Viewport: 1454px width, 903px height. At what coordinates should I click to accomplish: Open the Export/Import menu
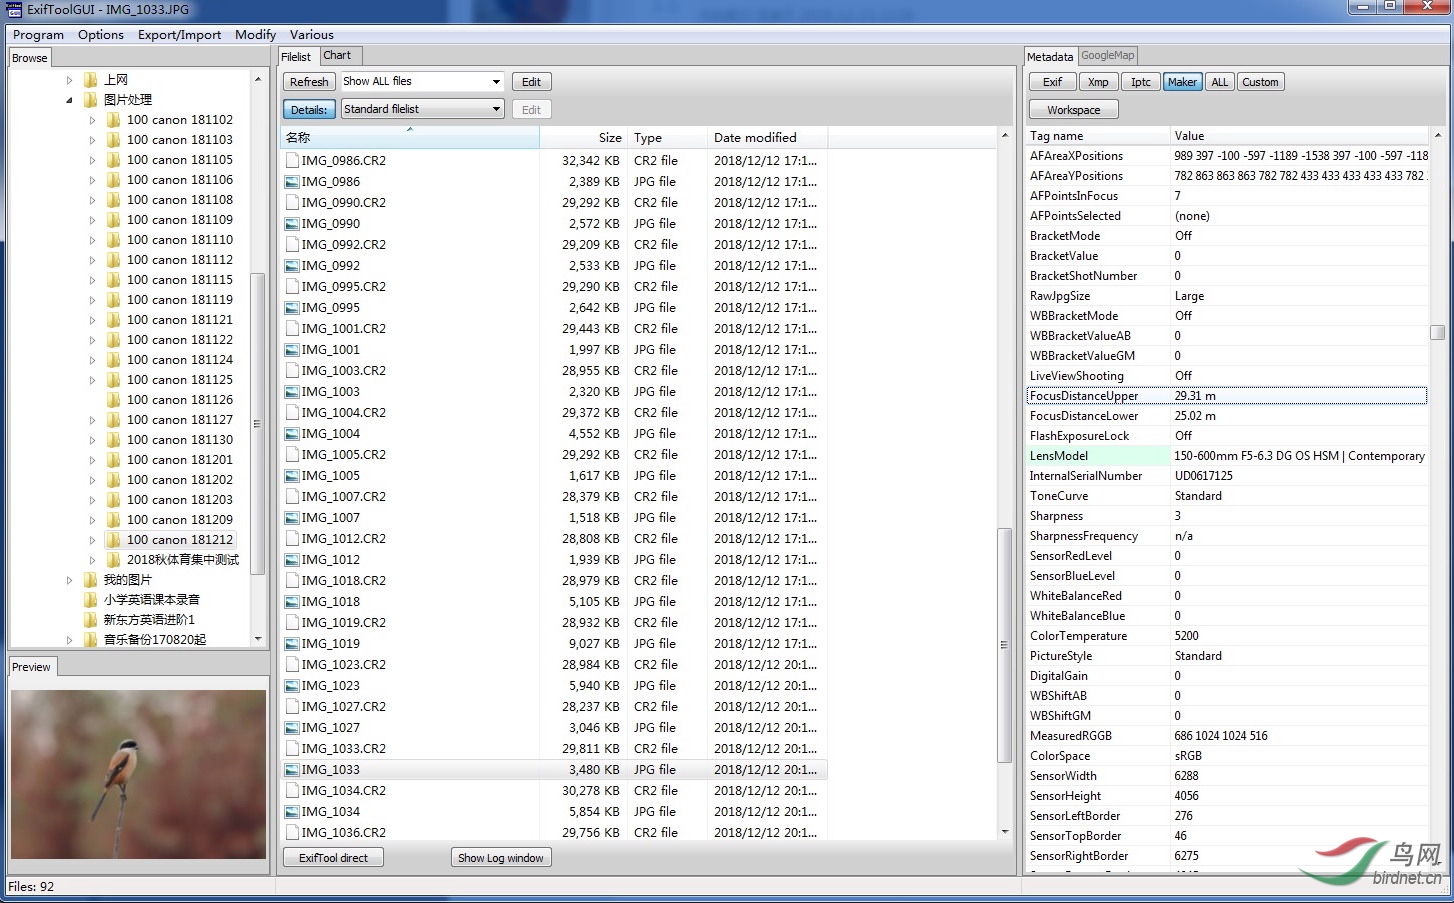coord(179,34)
